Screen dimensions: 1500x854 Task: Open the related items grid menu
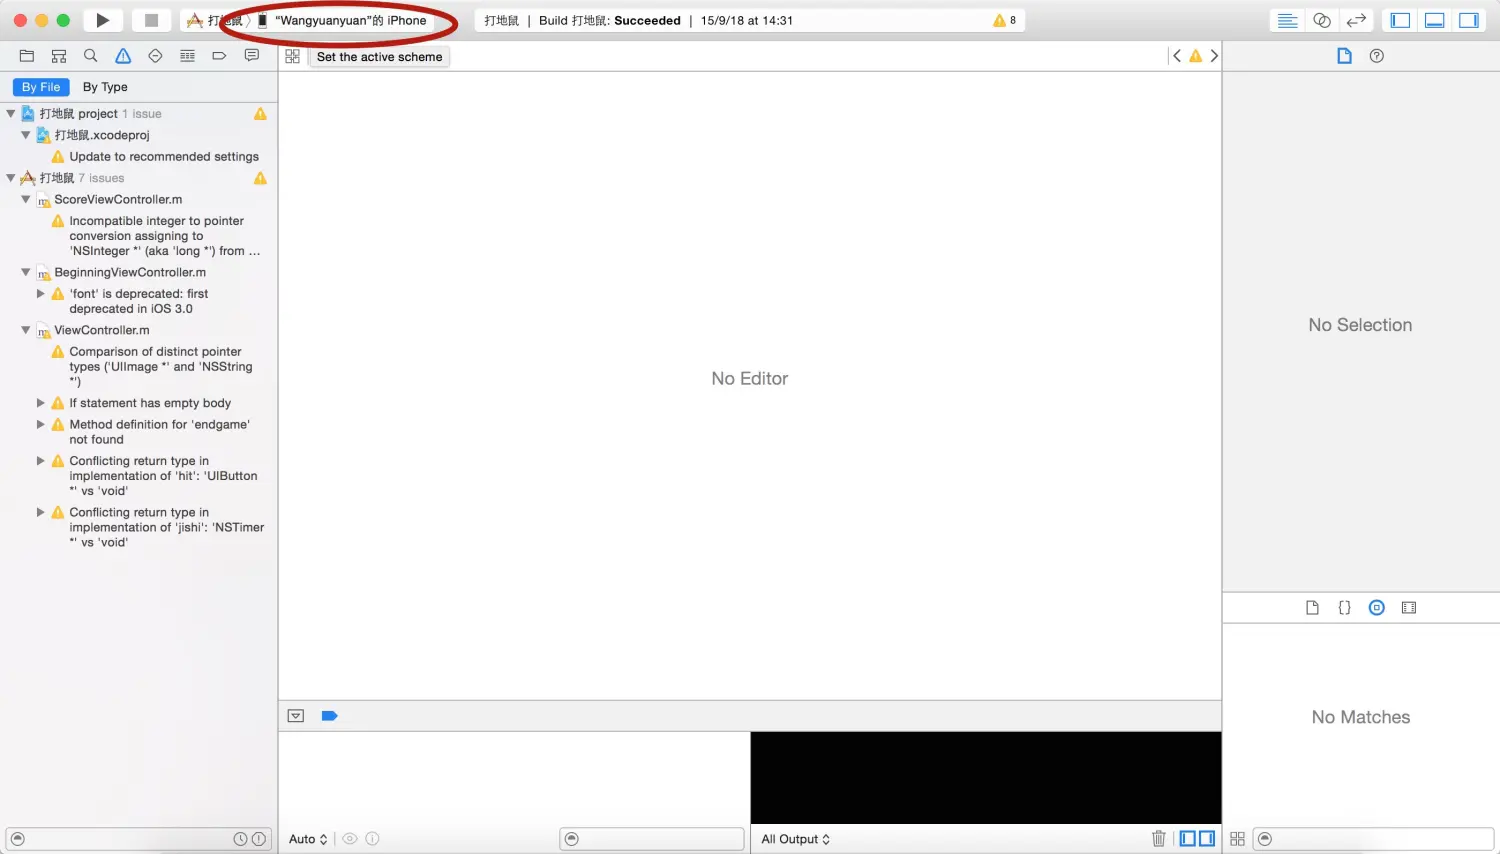[292, 57]
